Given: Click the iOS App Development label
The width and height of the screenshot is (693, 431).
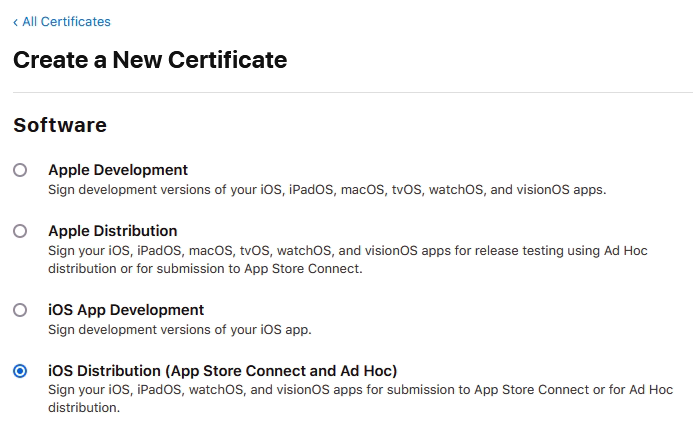Looking at the screenshot, I should click(x=126, y=310).
